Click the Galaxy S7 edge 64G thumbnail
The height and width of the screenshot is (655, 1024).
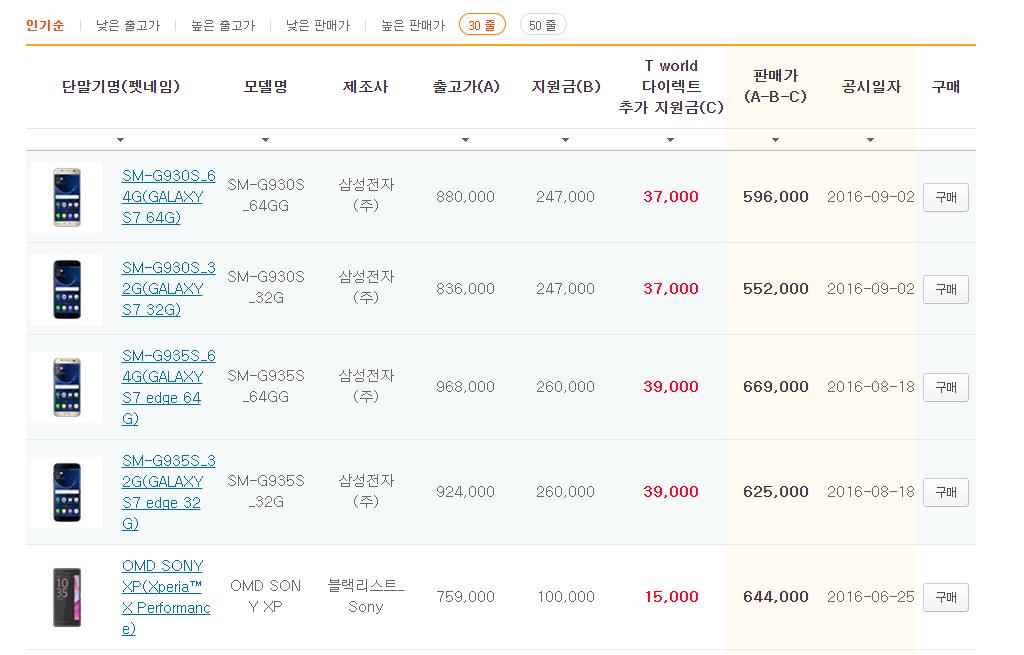[67, 387]
